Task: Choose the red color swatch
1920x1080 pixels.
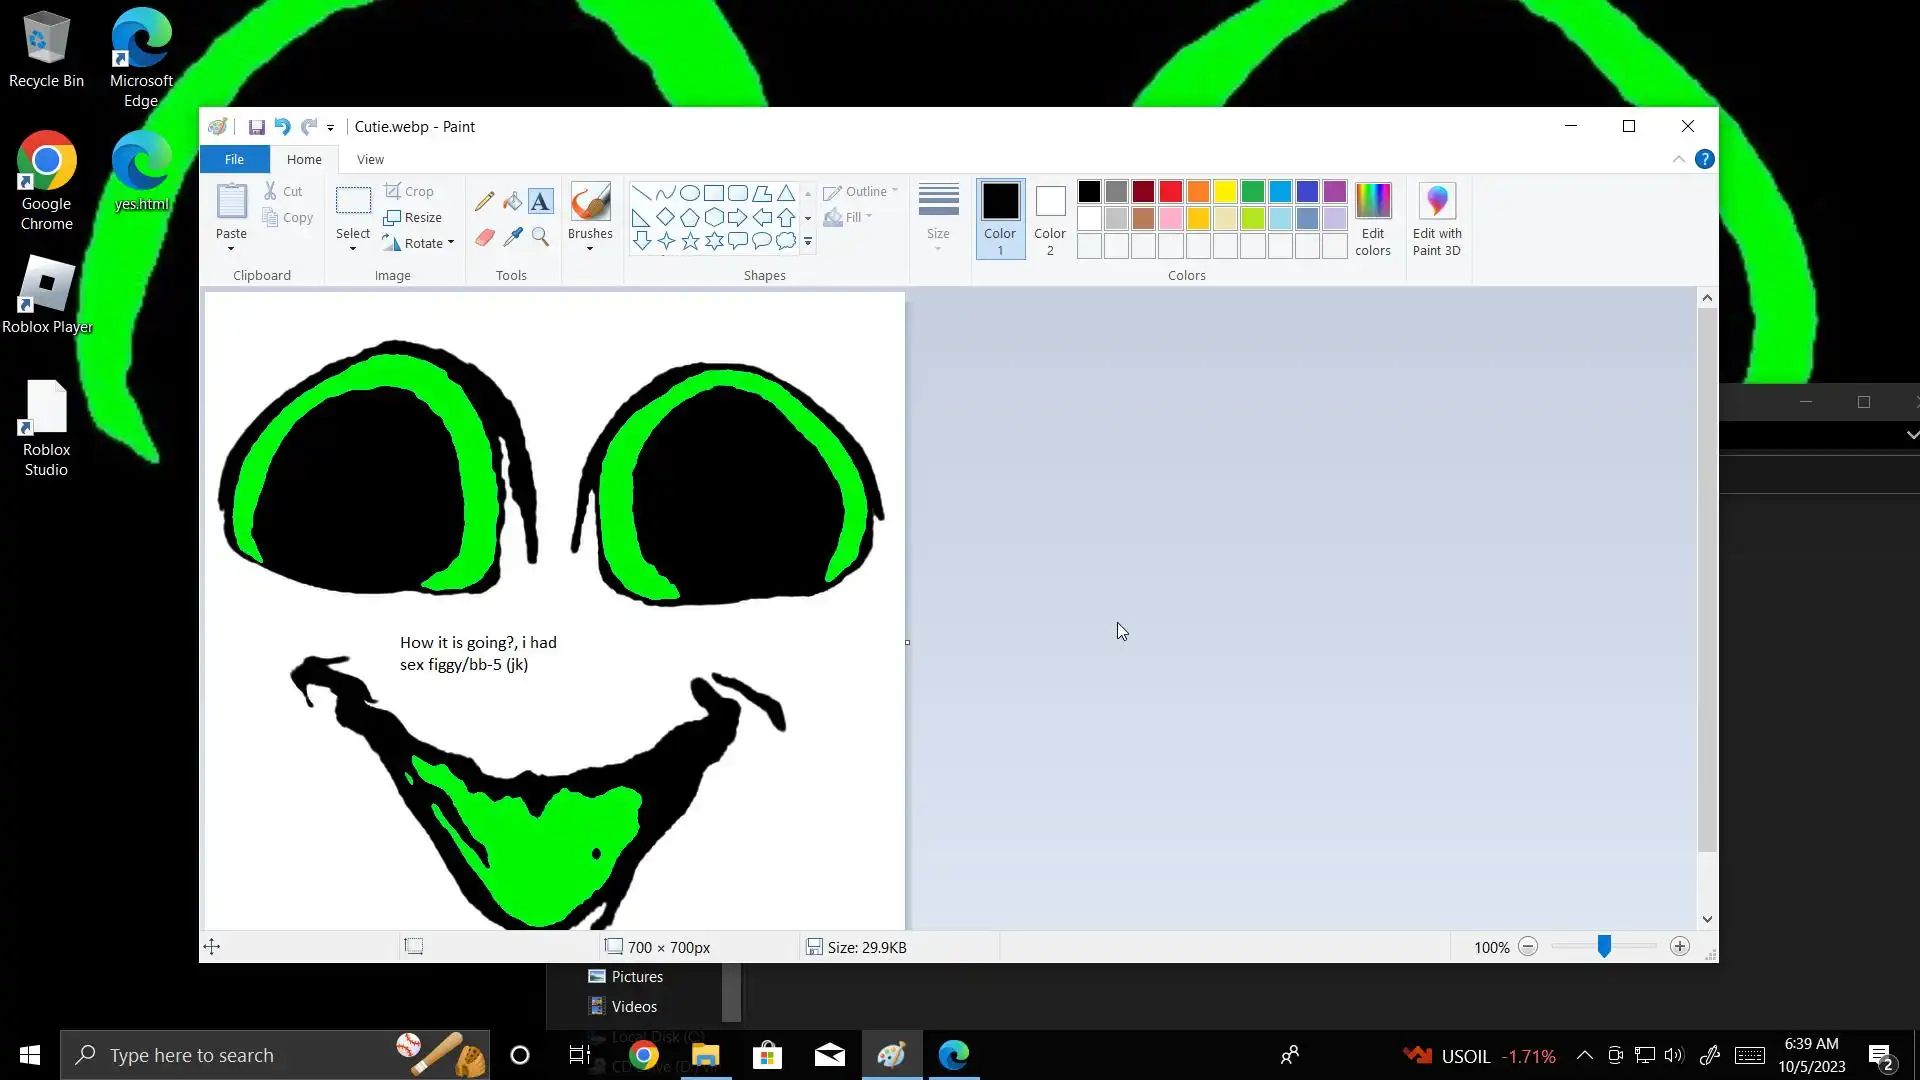Action: (x=1171, y=191)
